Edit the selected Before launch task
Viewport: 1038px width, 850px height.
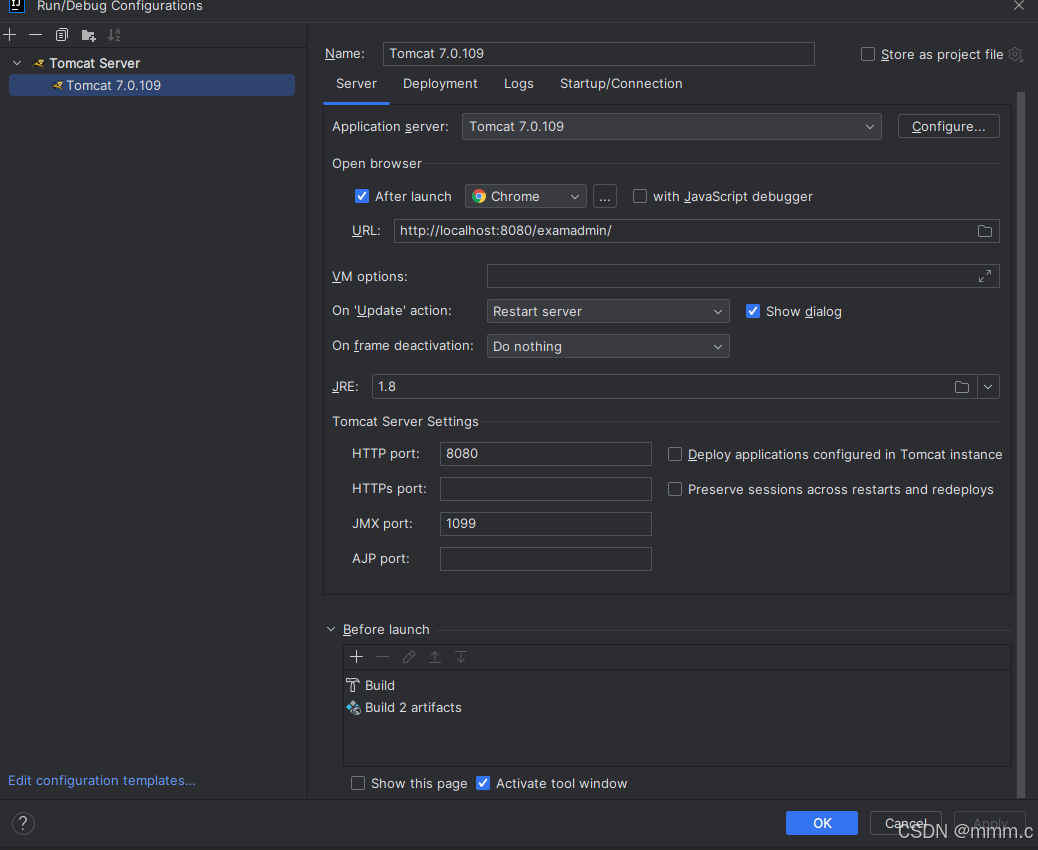409,657
